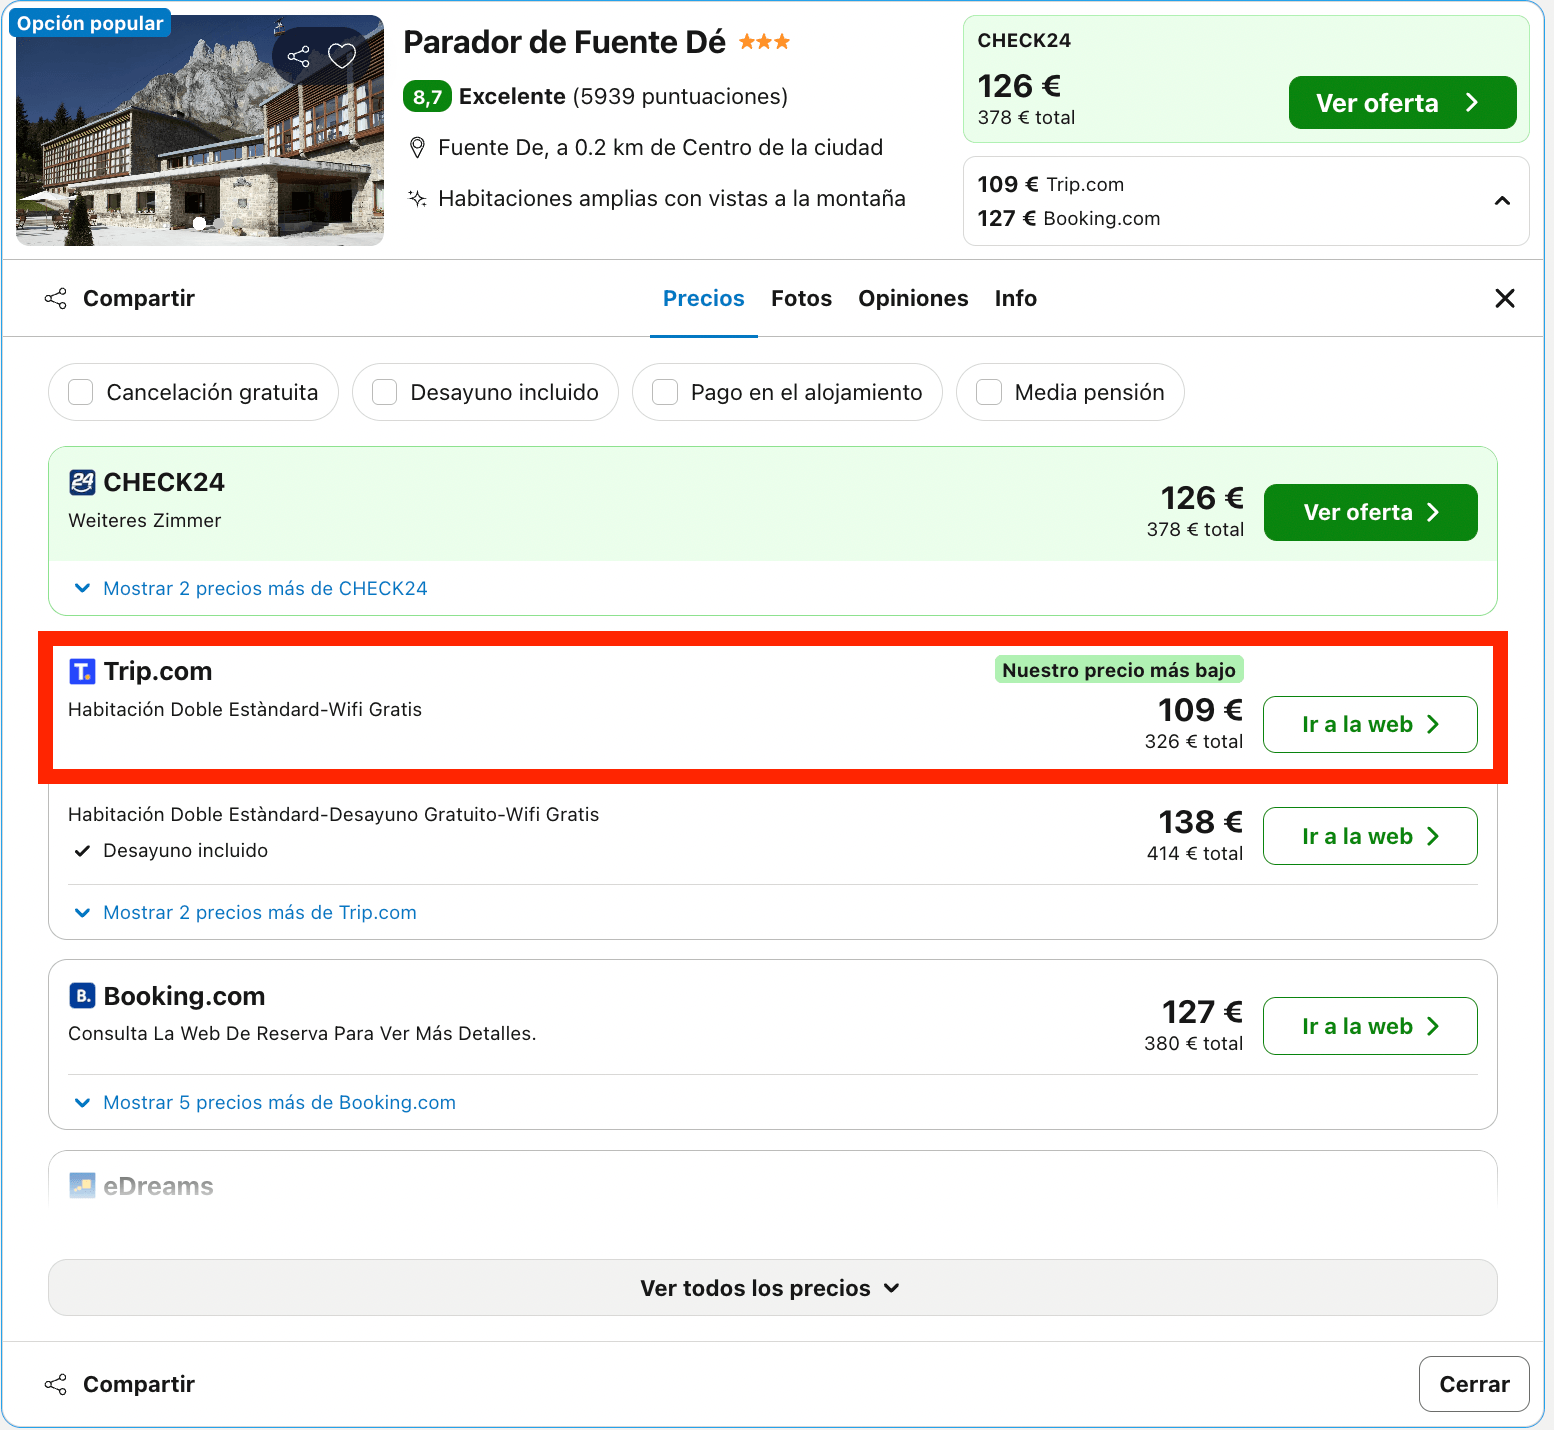The image size is (1554, 1430).
Task: Click Habitaciones amplias con vistas a la montaña
Action: coord(672,198)
